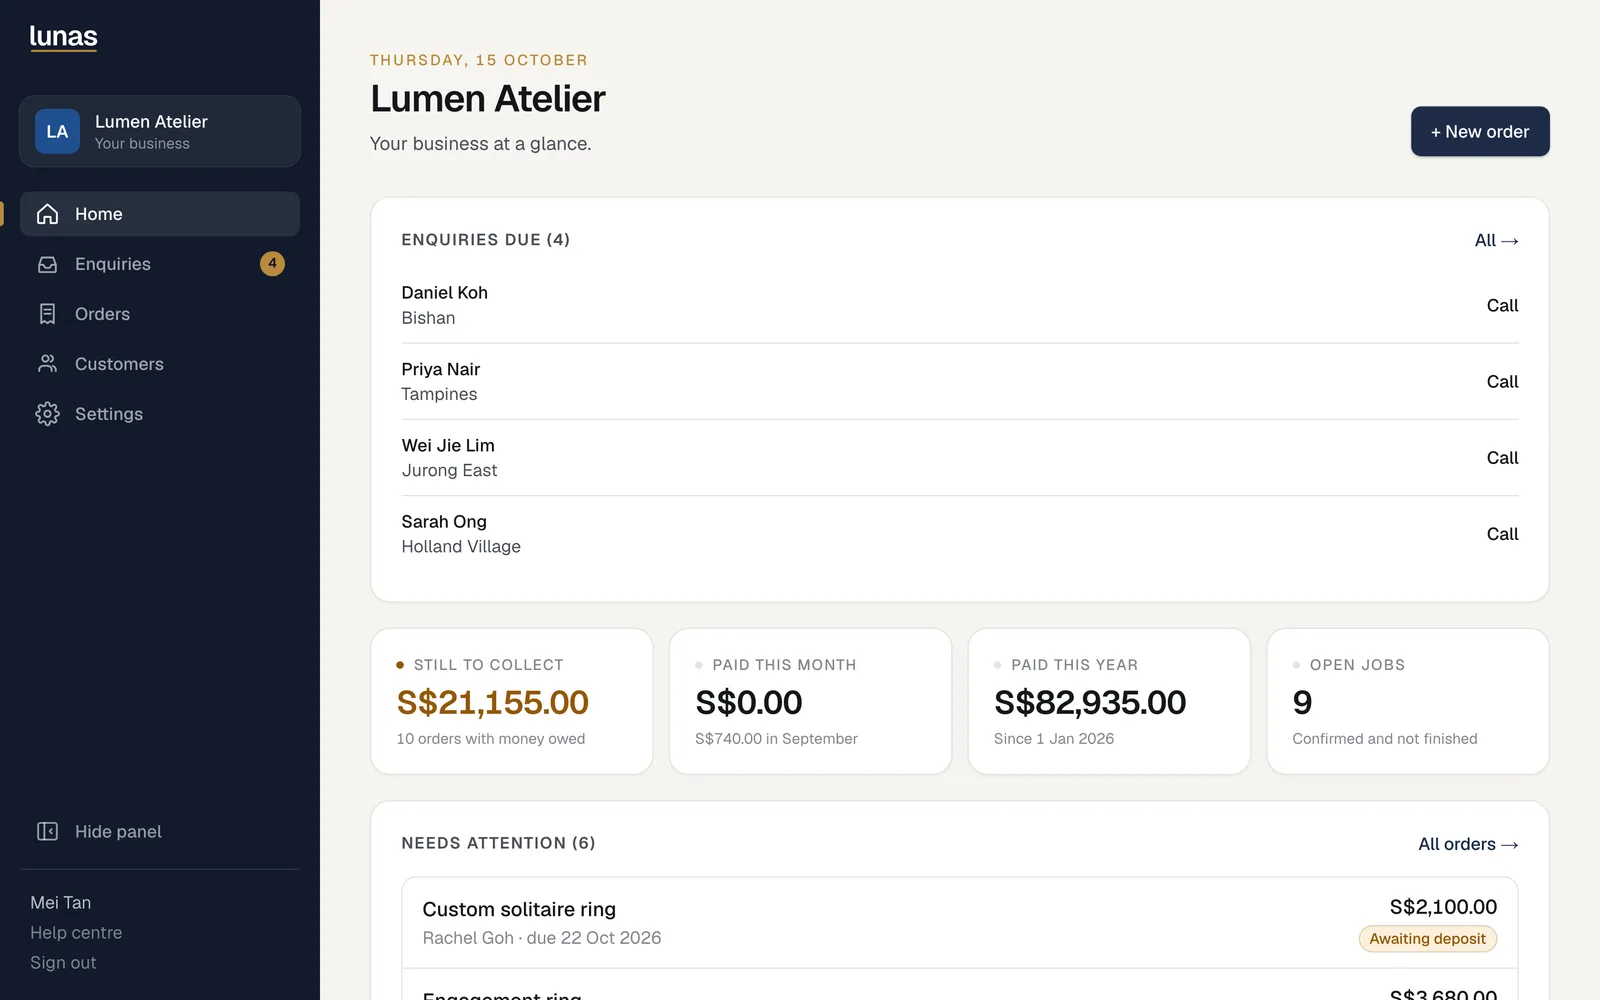Open the Still to collect card
The width and height of the screenshot is (1600, 1000).
click(512, 701)
